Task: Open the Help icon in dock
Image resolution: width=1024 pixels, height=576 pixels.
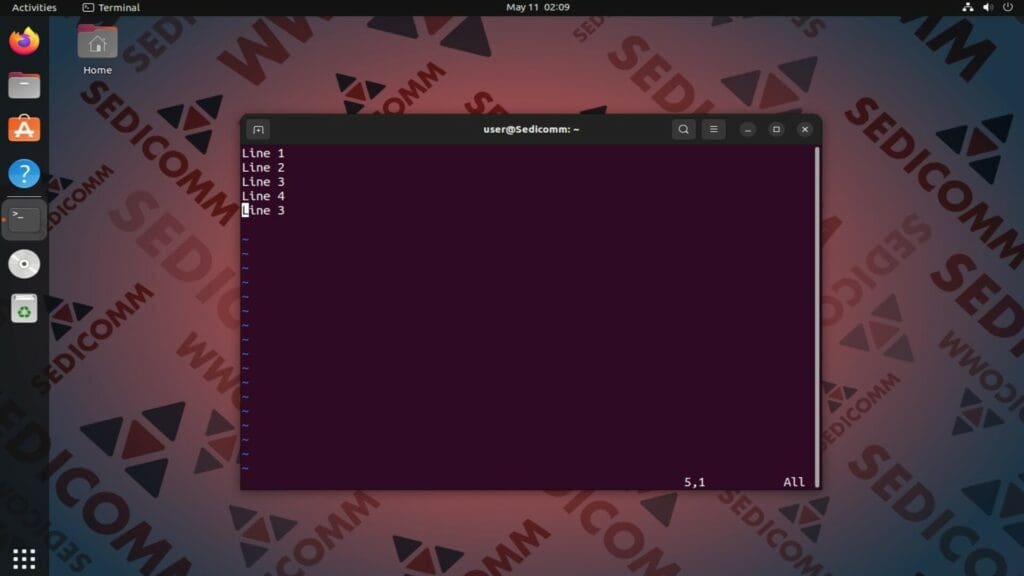Action: [x=24, y=174]
